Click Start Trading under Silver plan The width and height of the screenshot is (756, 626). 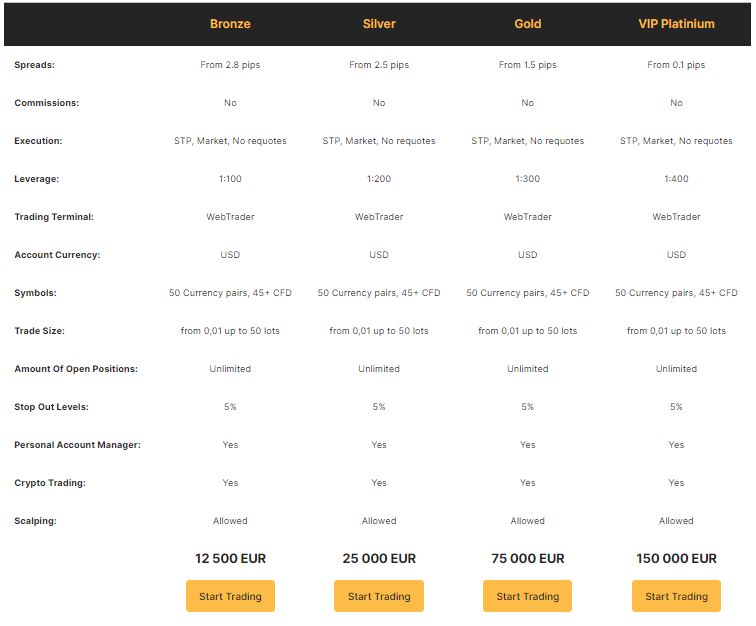pos(379,596)
